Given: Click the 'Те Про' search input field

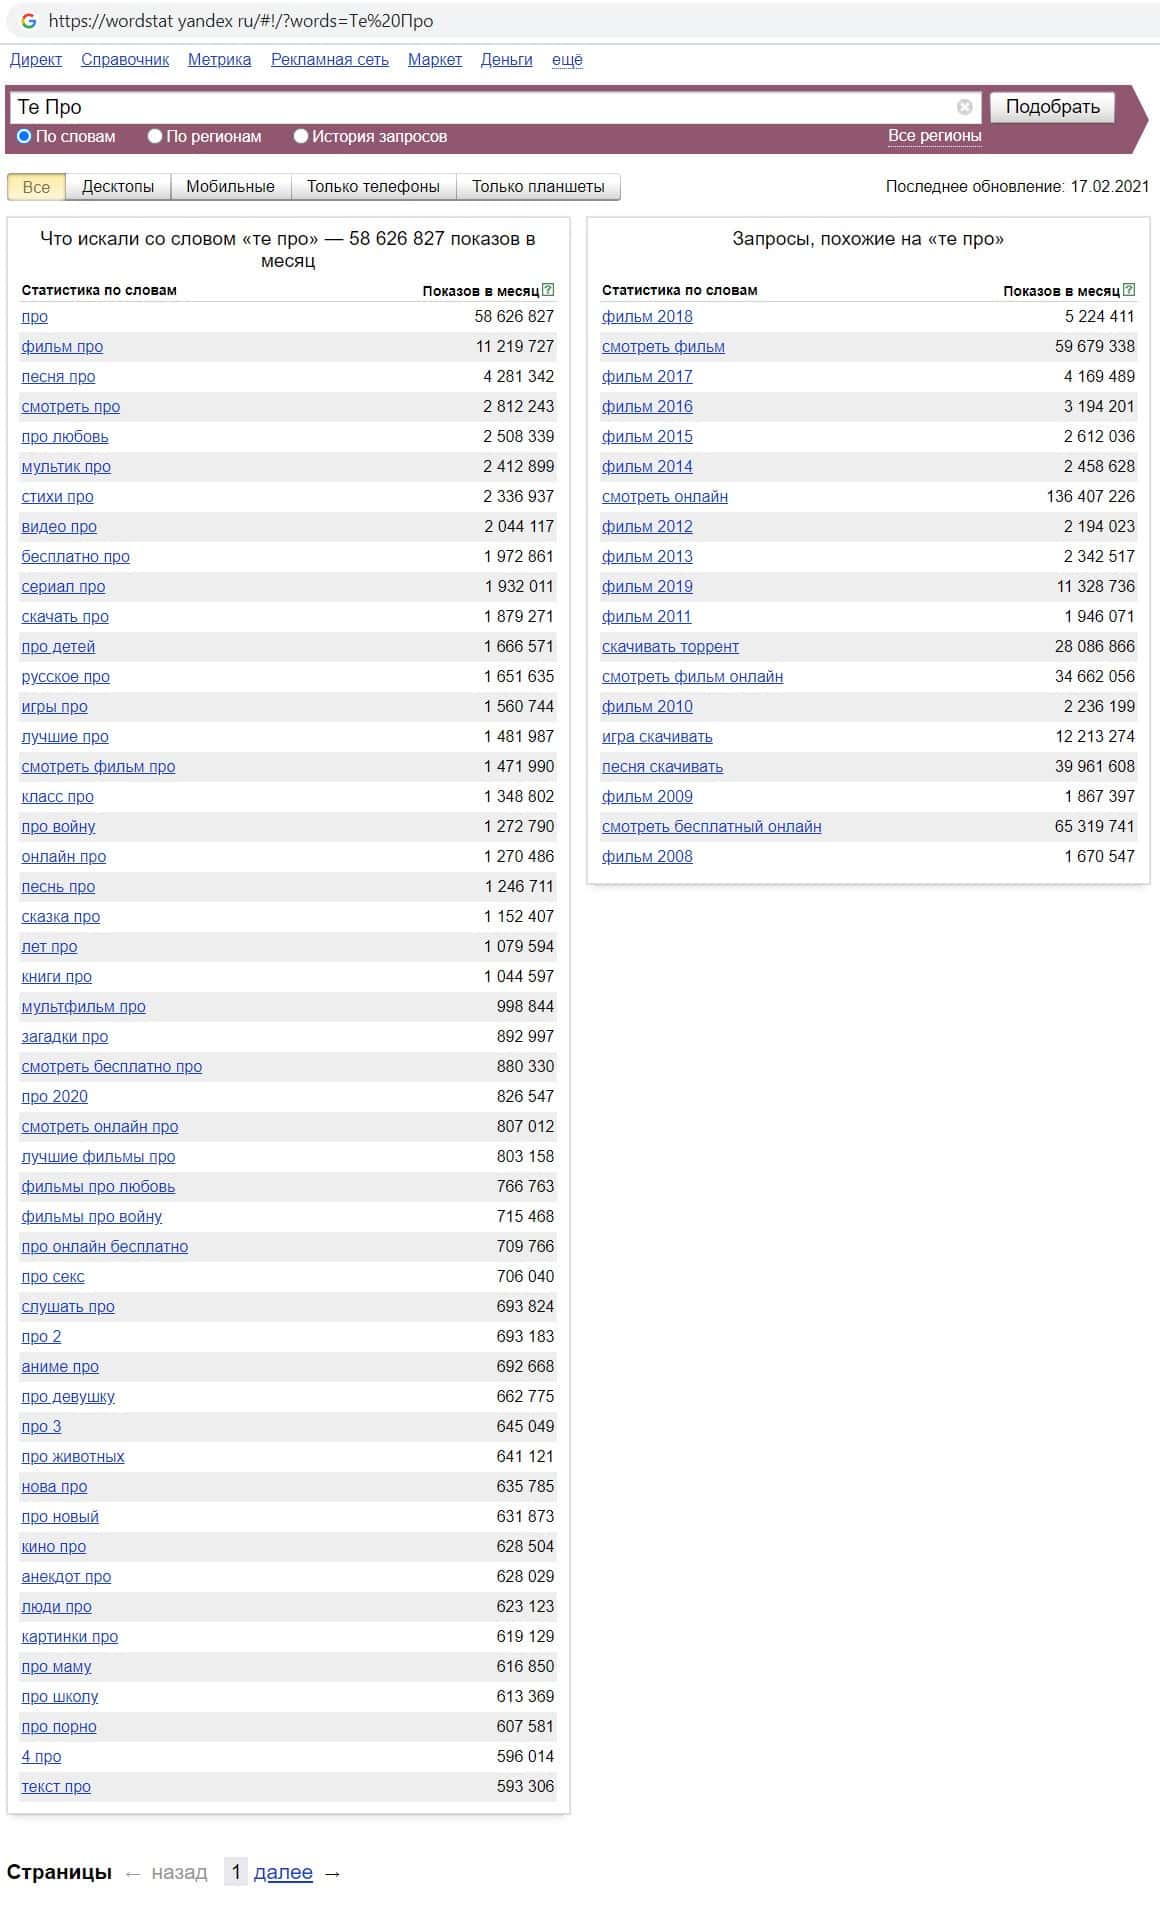Looking at the screenshot, I should pos(480,107).
